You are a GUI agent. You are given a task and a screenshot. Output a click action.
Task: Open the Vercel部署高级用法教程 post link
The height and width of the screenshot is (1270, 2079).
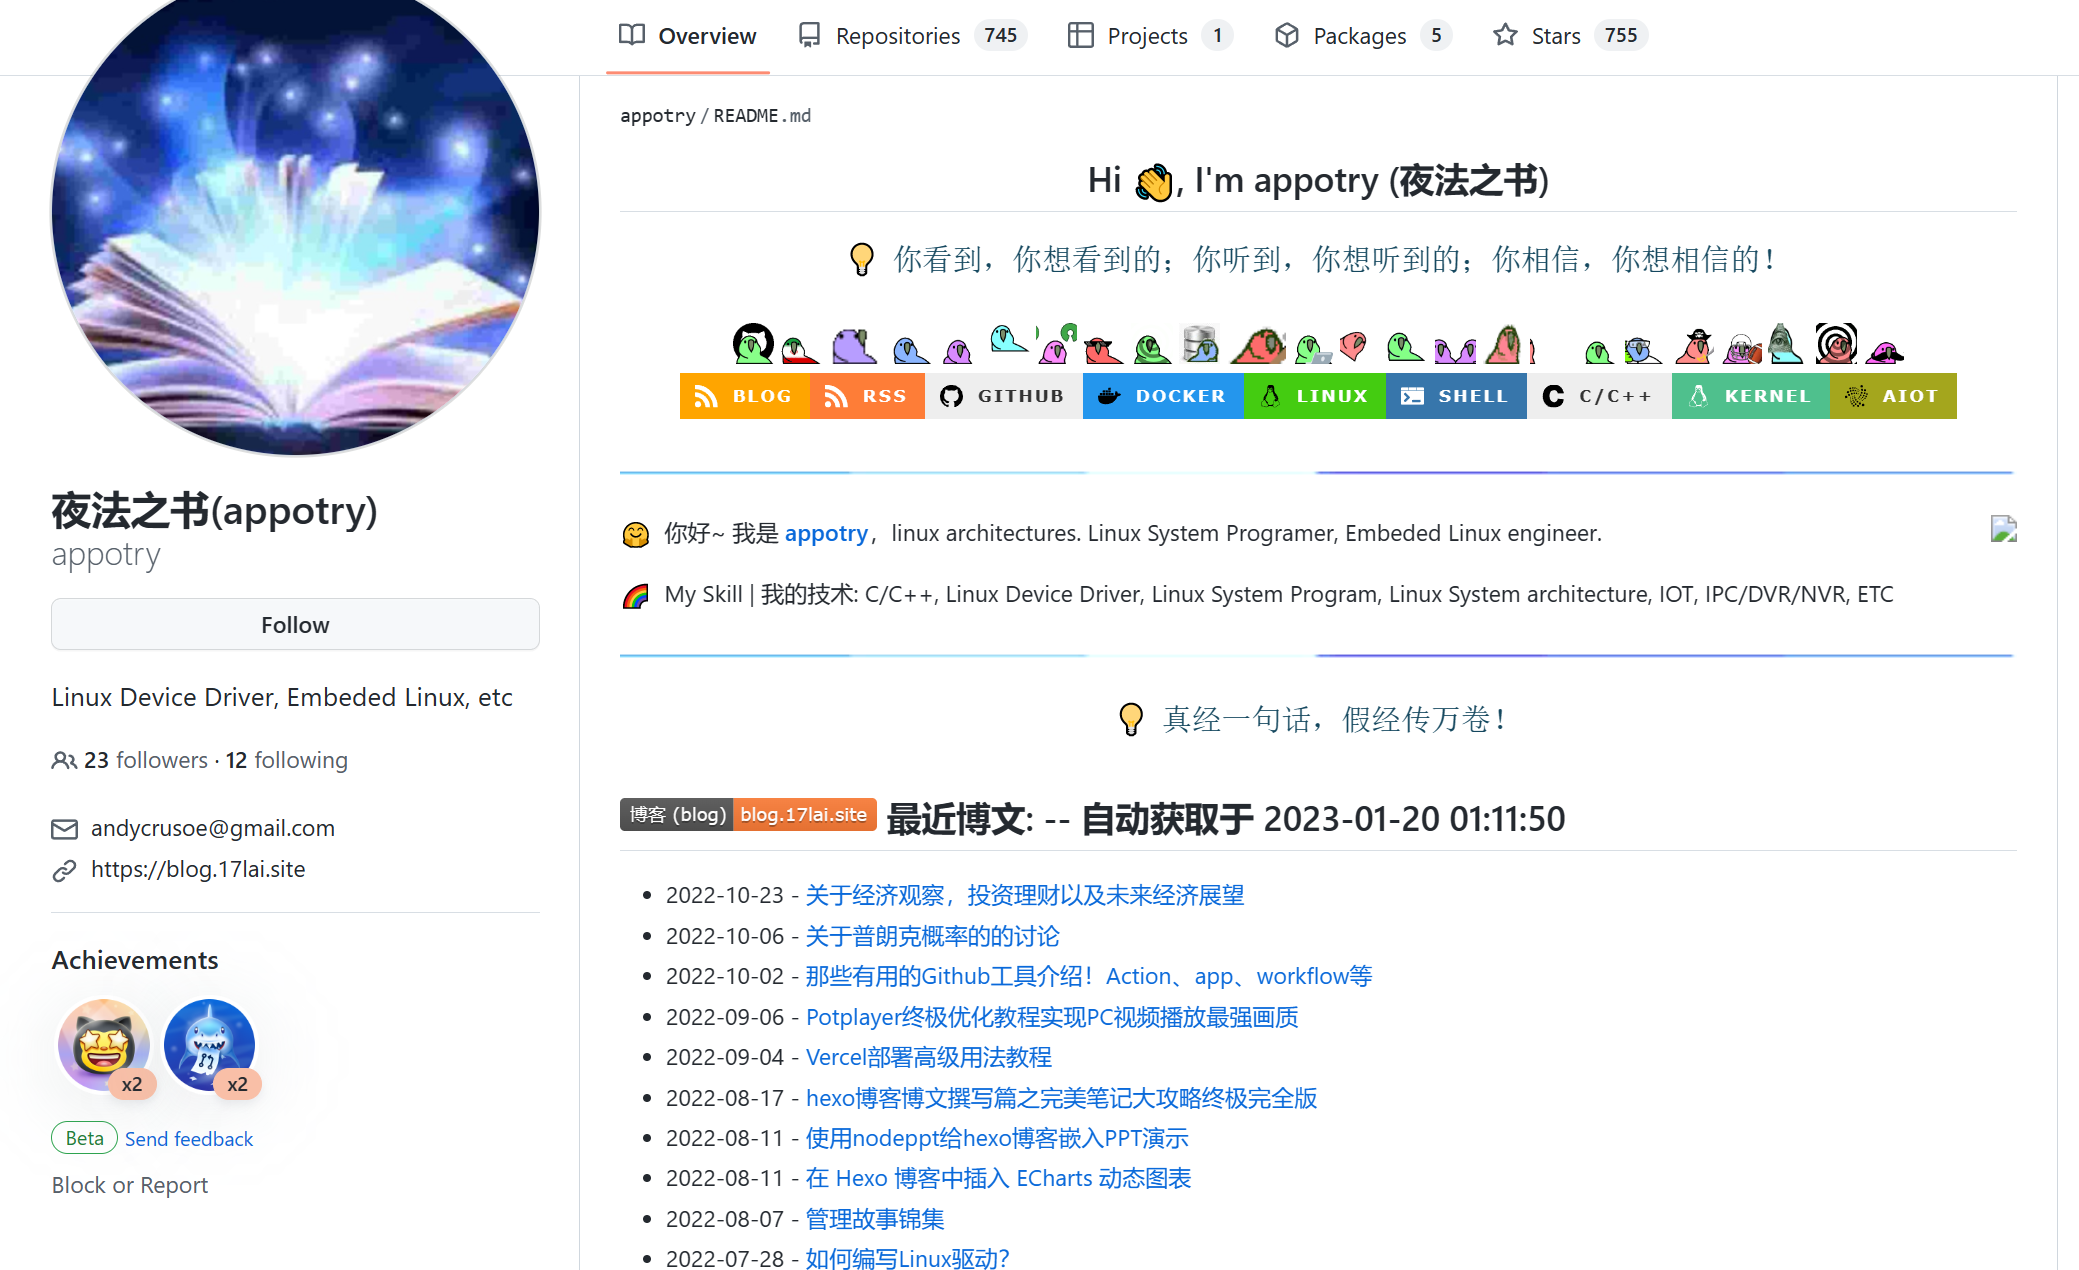pos(928,1057)
